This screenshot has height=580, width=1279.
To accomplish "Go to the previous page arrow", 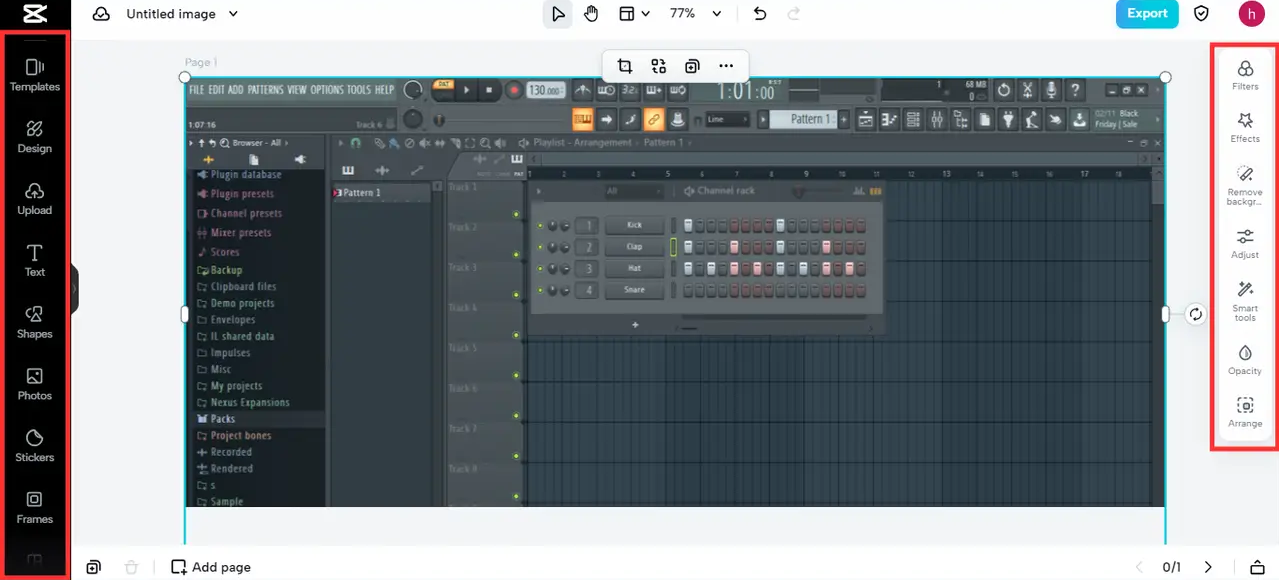I will tap(1138, 567).
